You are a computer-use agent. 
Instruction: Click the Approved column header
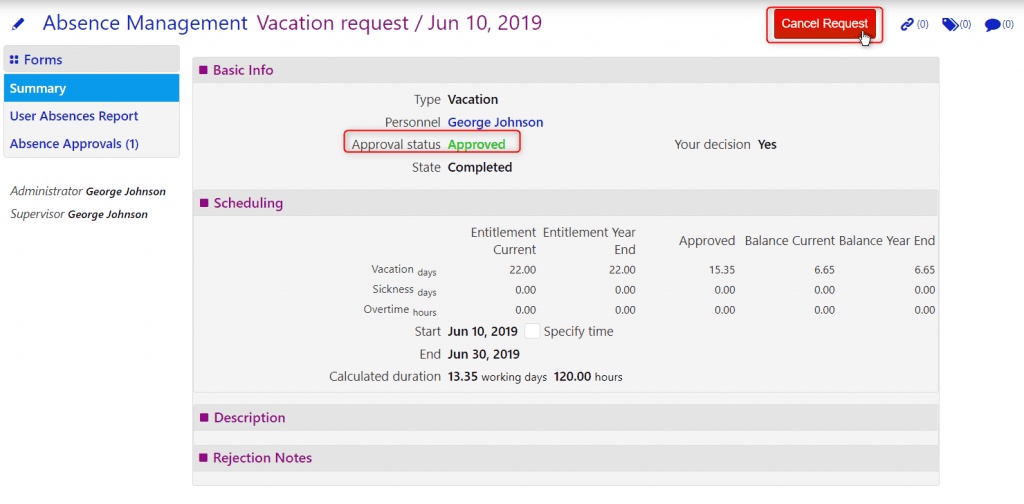coord(707,241)
